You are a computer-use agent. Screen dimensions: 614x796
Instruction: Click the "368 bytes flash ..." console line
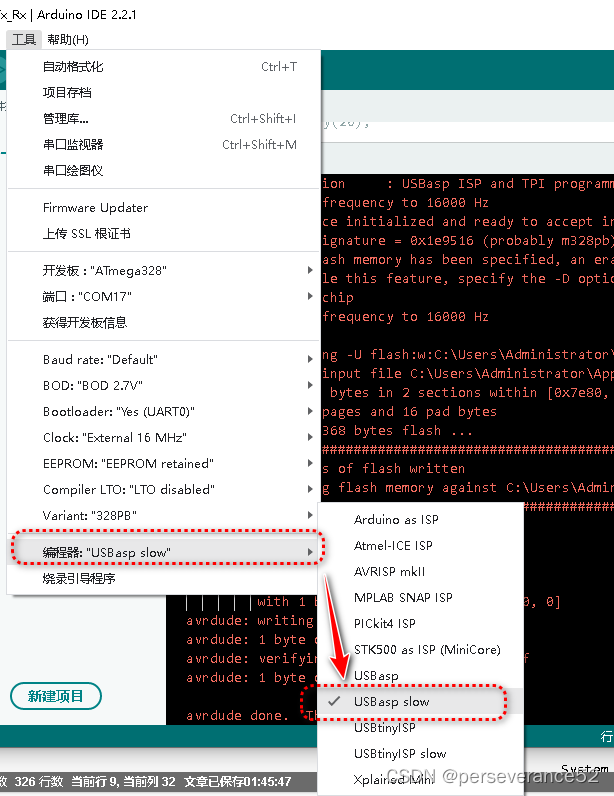point(397,430)
